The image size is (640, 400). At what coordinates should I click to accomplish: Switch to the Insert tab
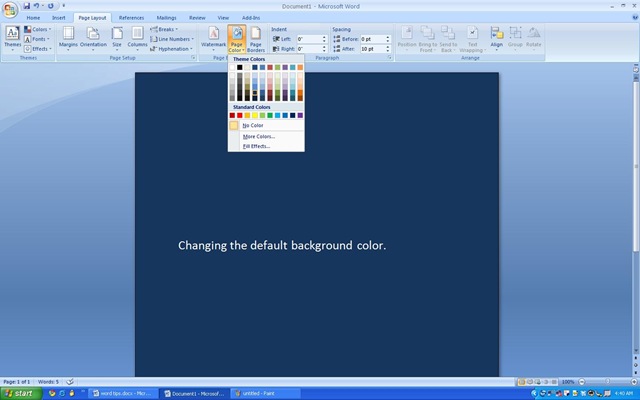pyautogui.click(x=58, y=18)
